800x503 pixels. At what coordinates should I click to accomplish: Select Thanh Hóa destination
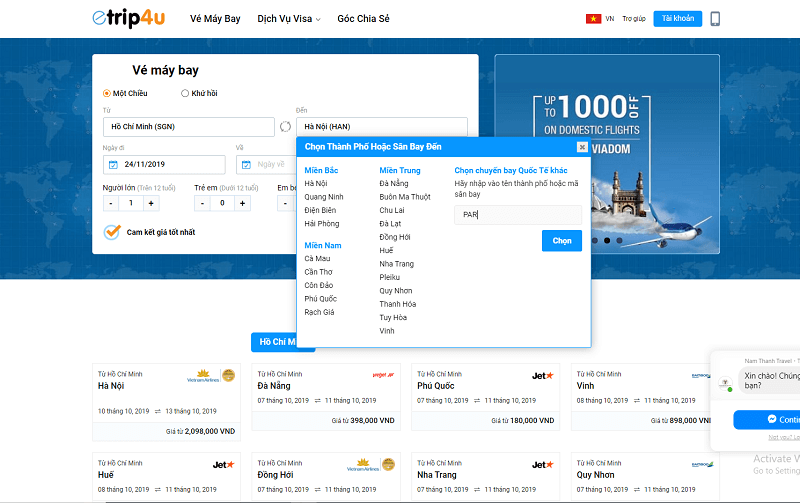(398, 304)
